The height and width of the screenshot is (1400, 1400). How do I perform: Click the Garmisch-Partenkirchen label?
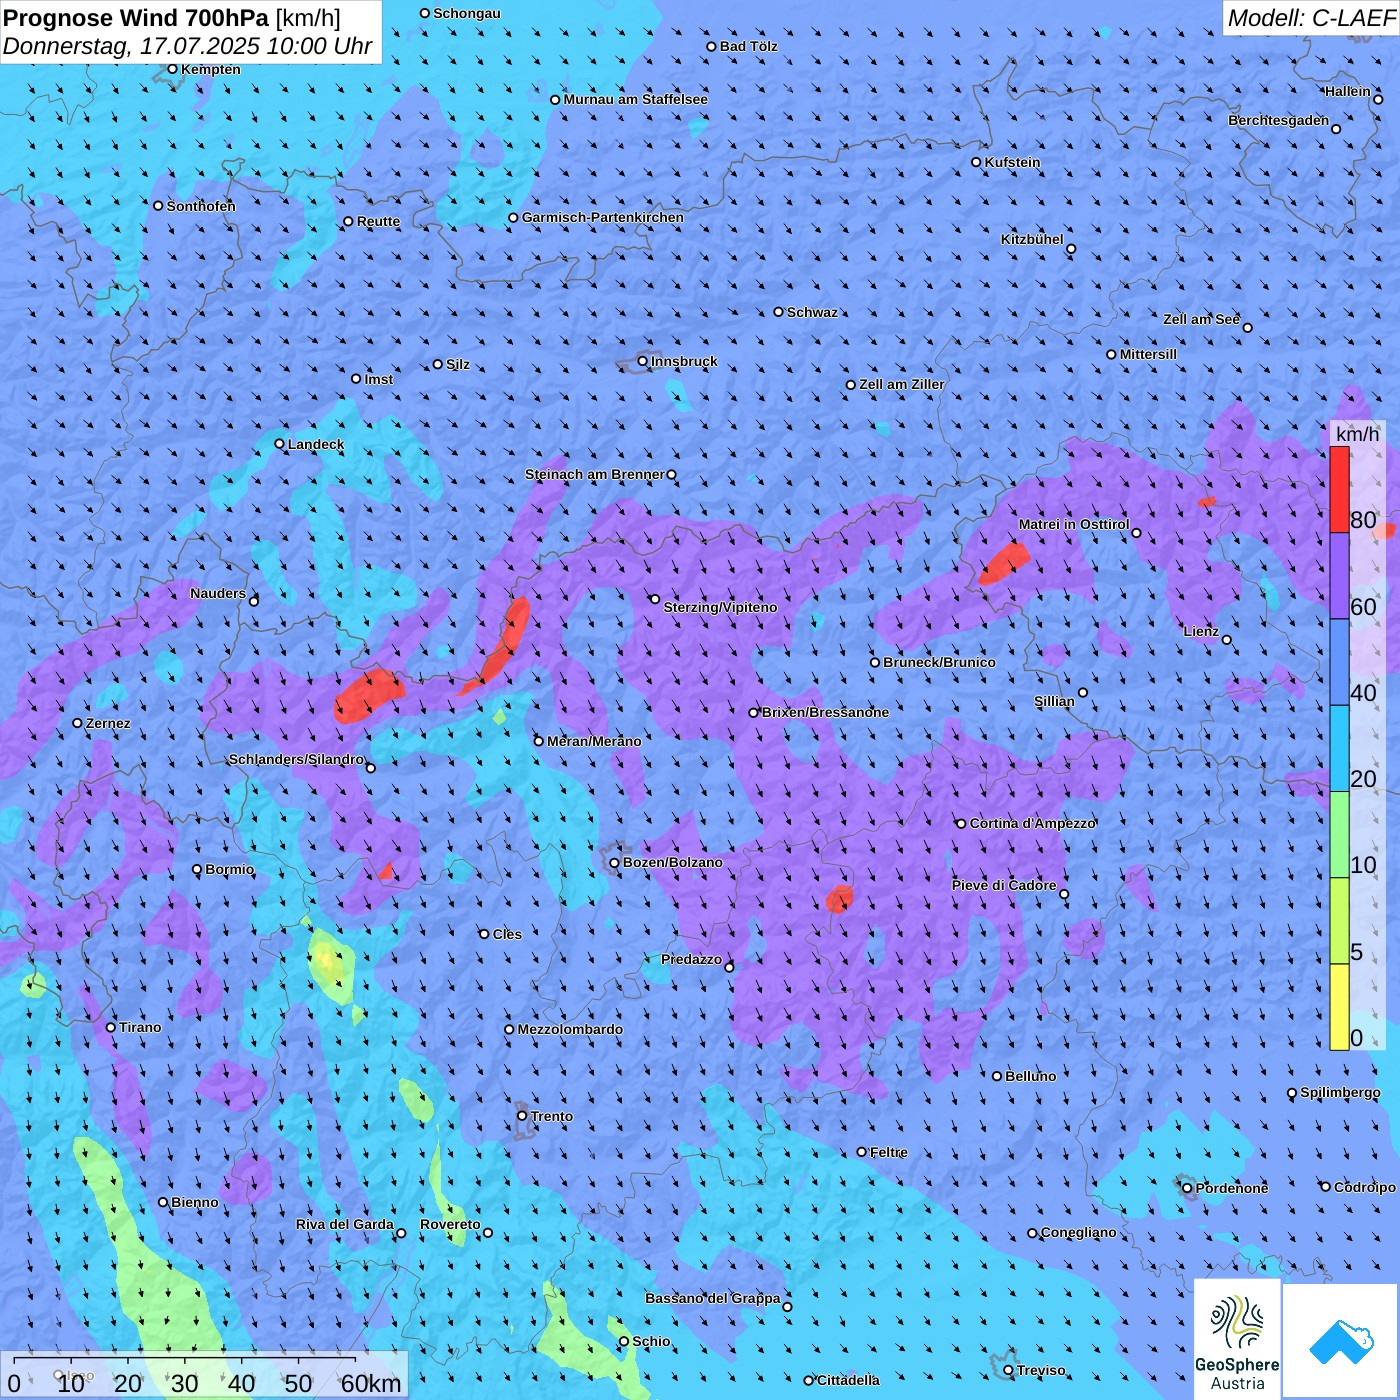tap(602, 217)
